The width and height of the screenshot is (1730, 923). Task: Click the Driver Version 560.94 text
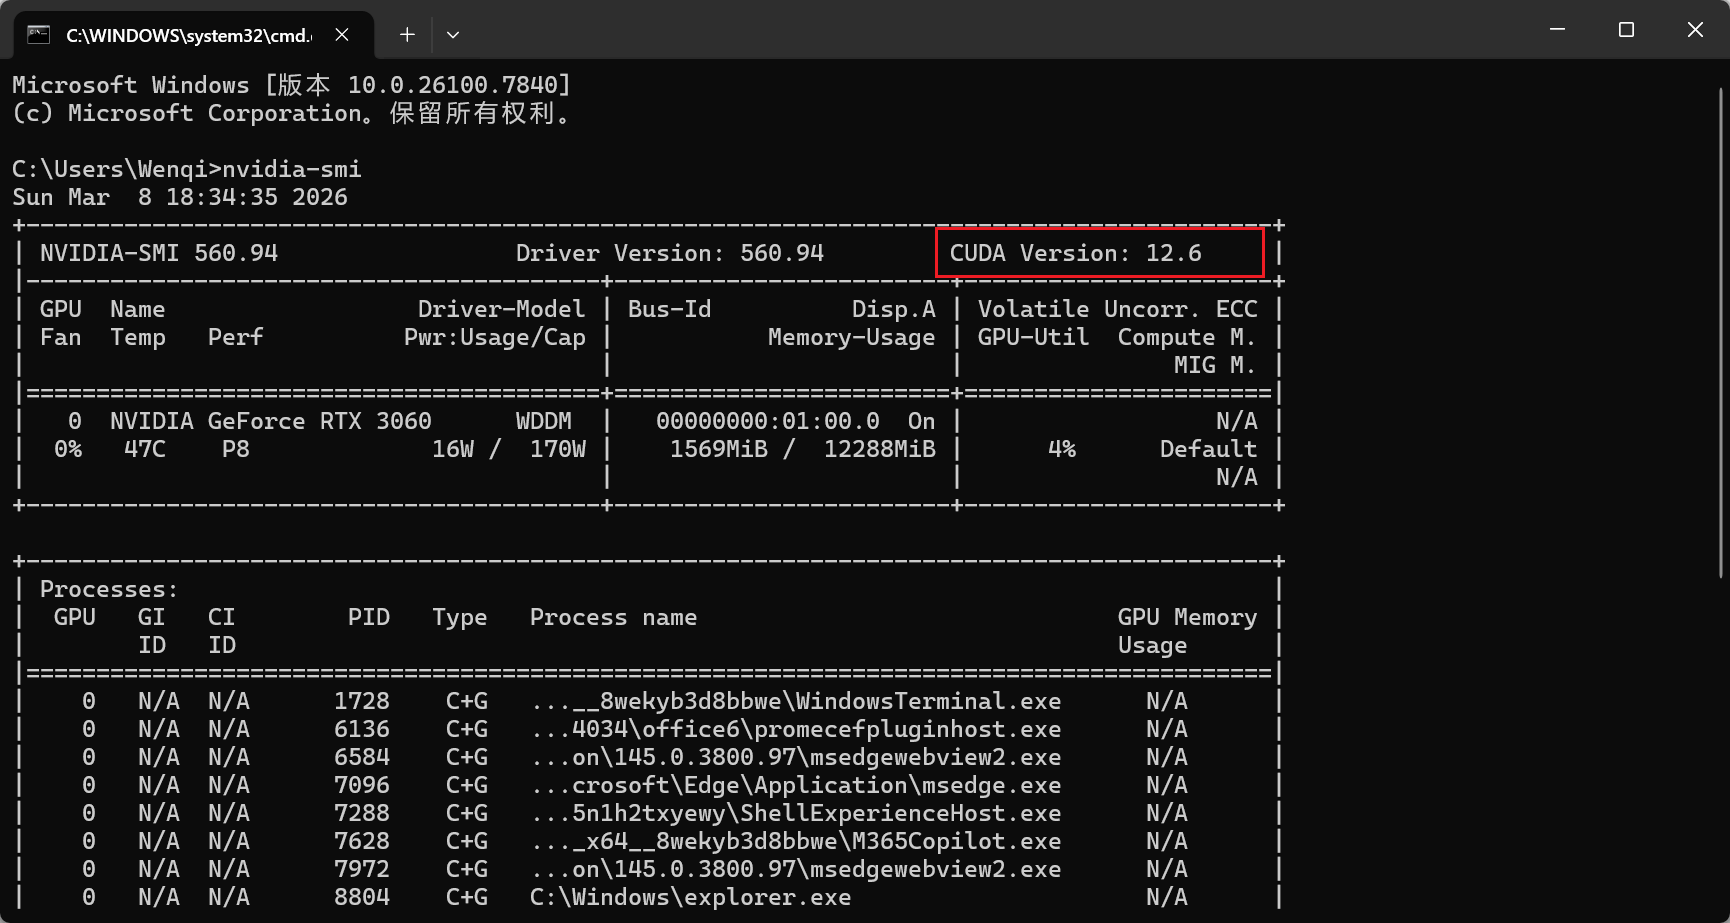pos(669,253)
